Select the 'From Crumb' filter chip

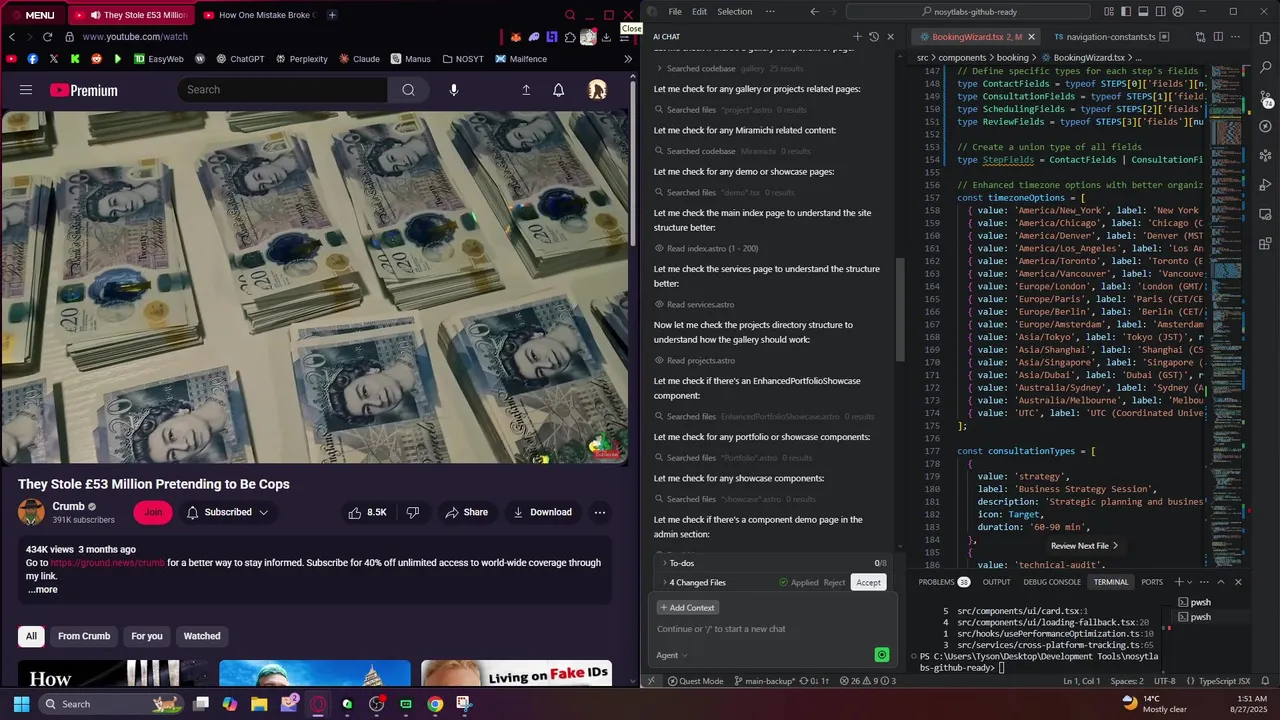84,636
